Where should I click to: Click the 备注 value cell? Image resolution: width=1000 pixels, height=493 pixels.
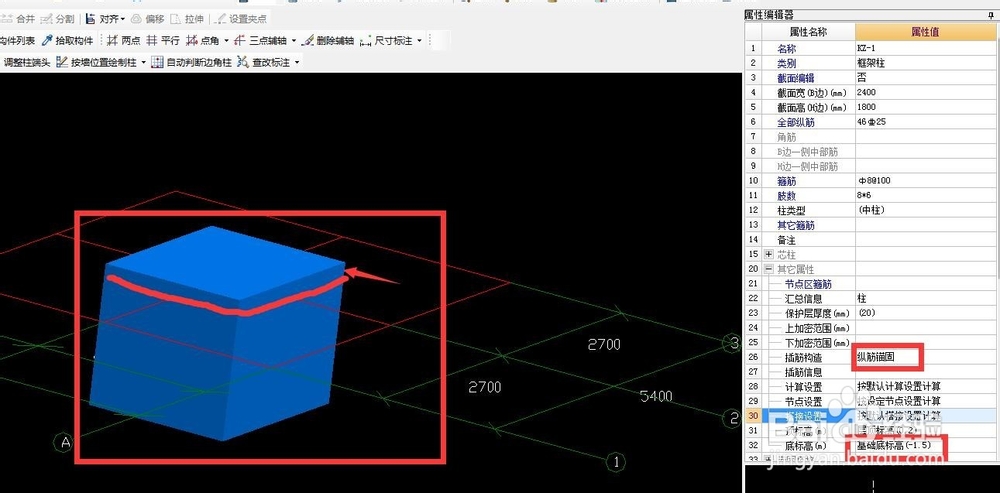tap(925, 240)
